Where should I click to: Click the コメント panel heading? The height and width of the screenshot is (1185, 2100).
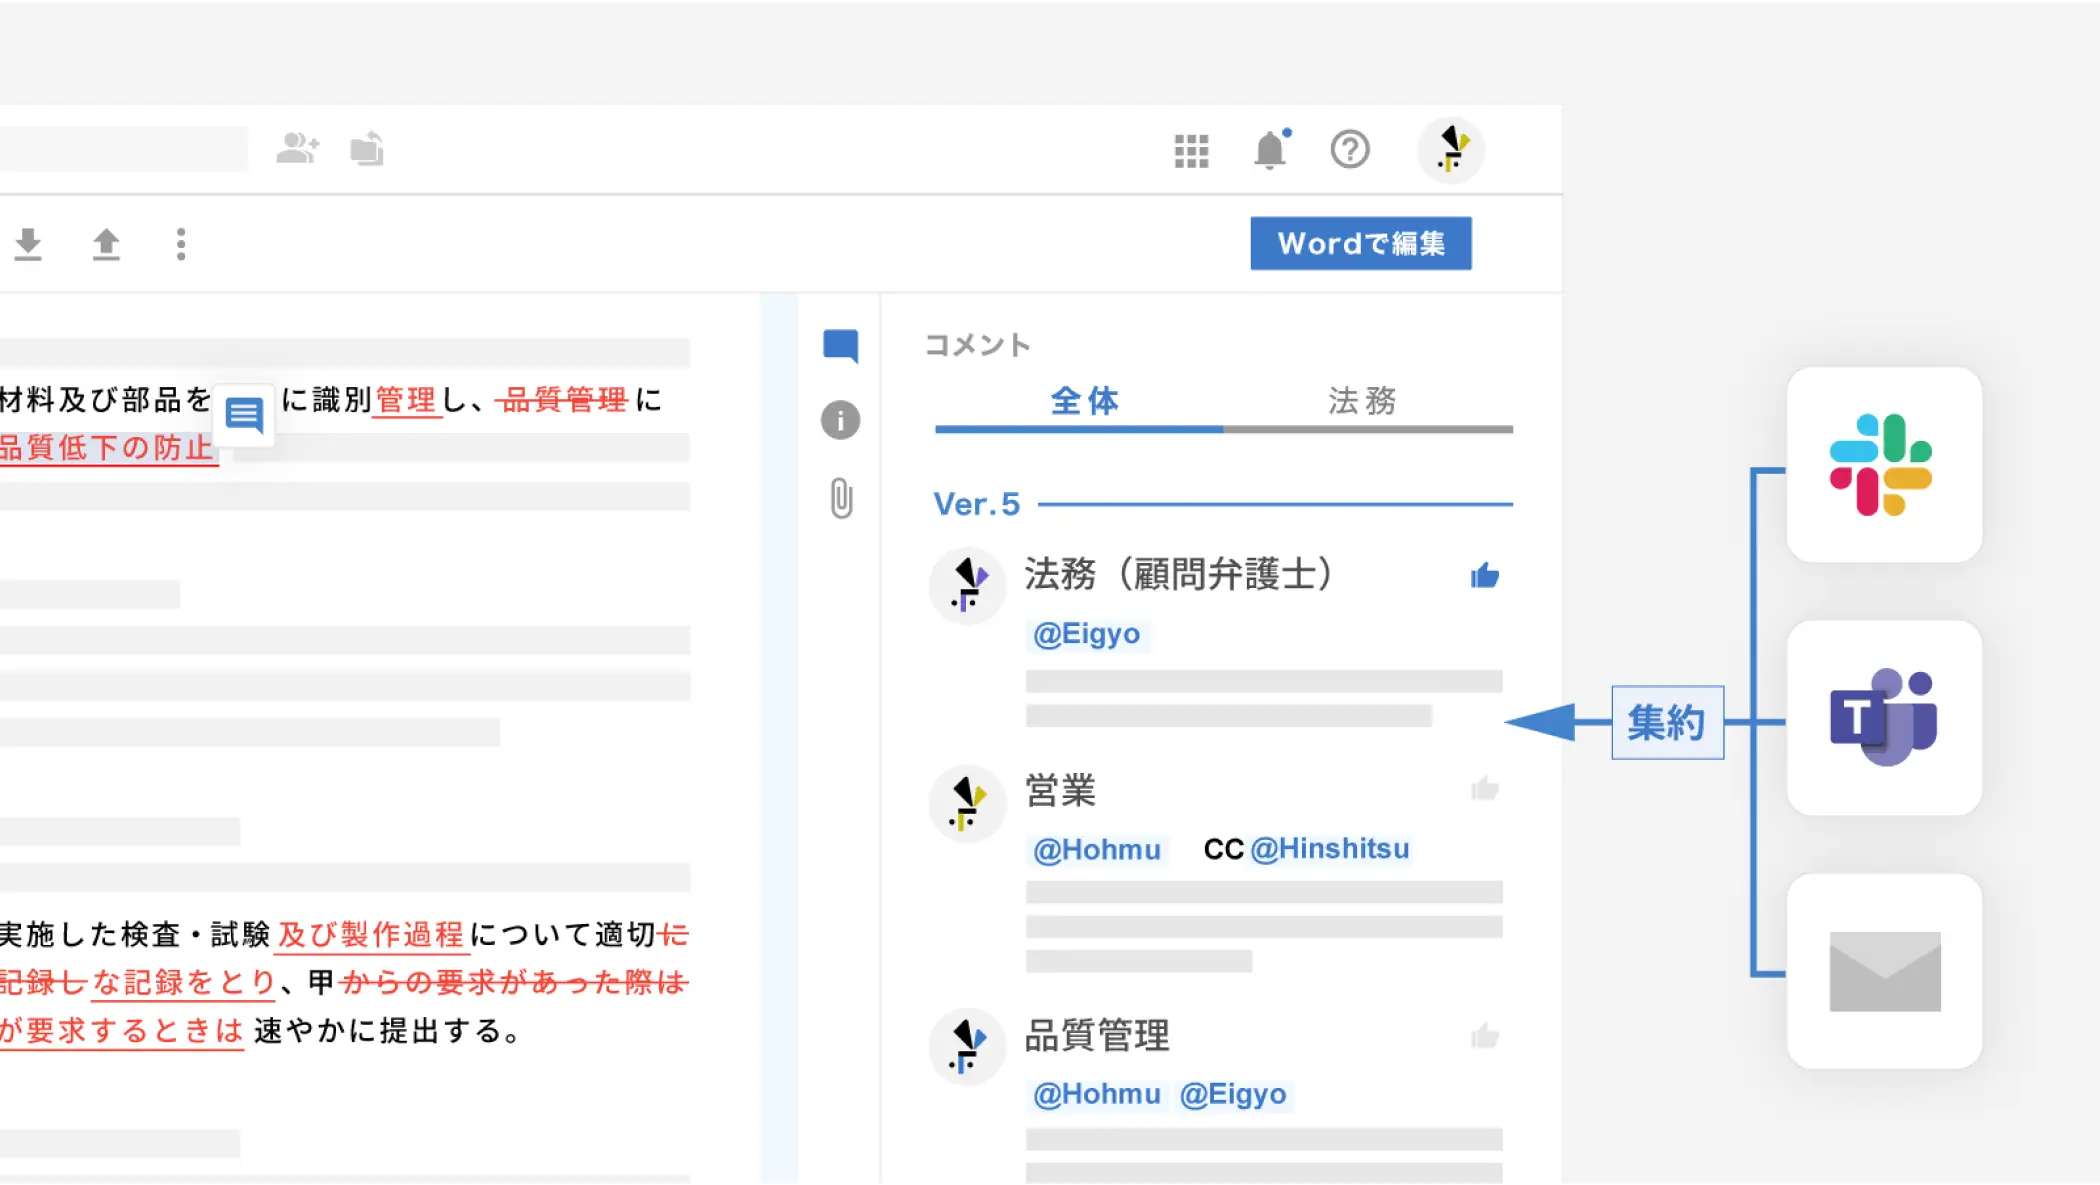point(977,345)
